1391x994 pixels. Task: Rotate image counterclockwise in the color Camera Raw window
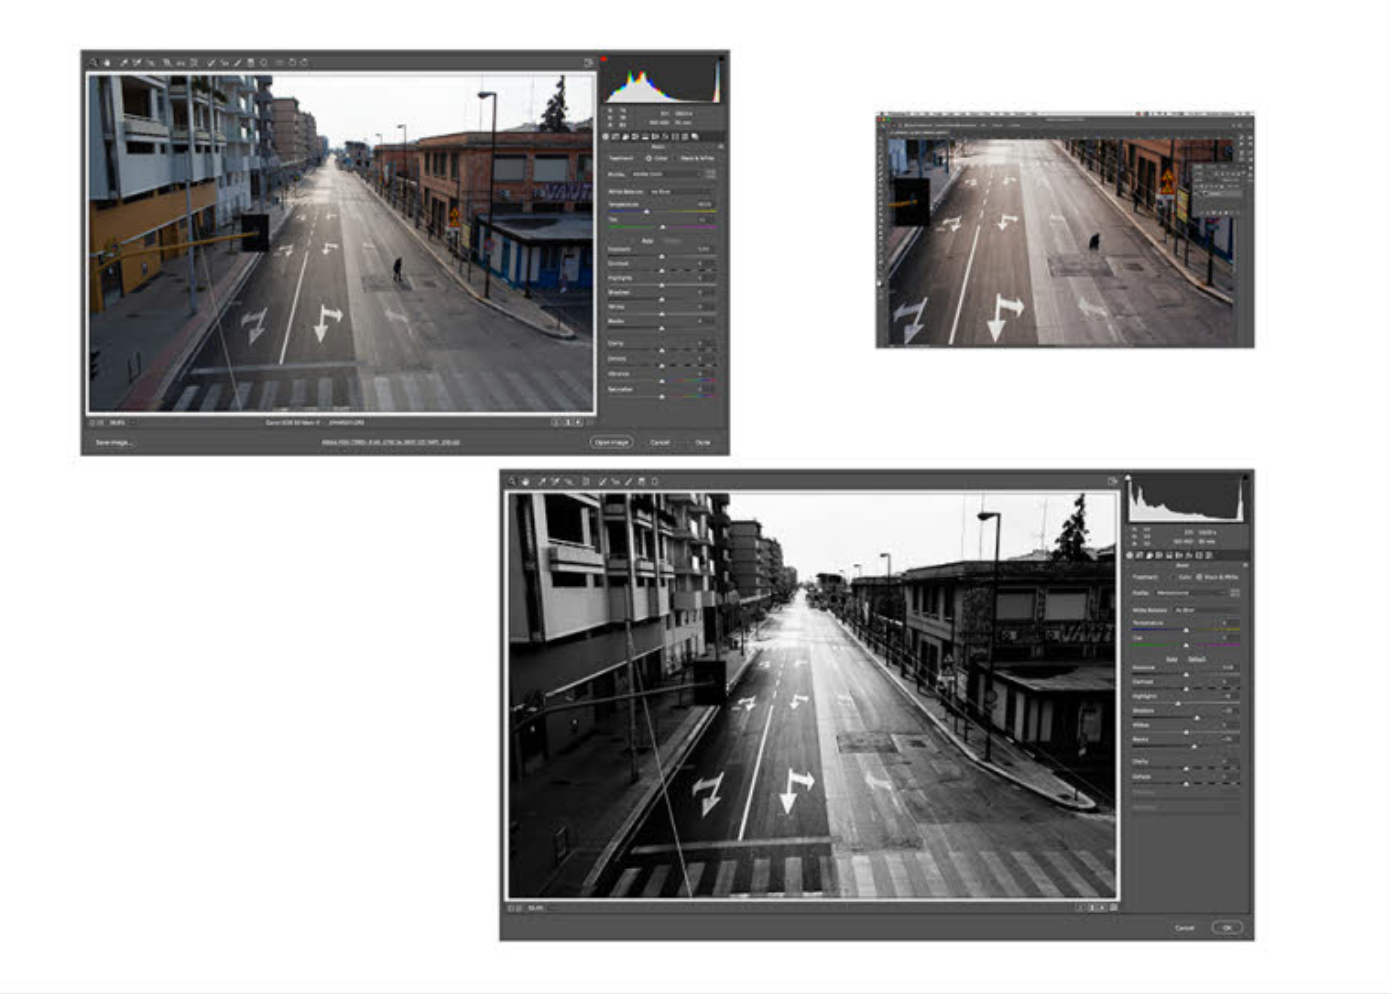click(292, 62)
